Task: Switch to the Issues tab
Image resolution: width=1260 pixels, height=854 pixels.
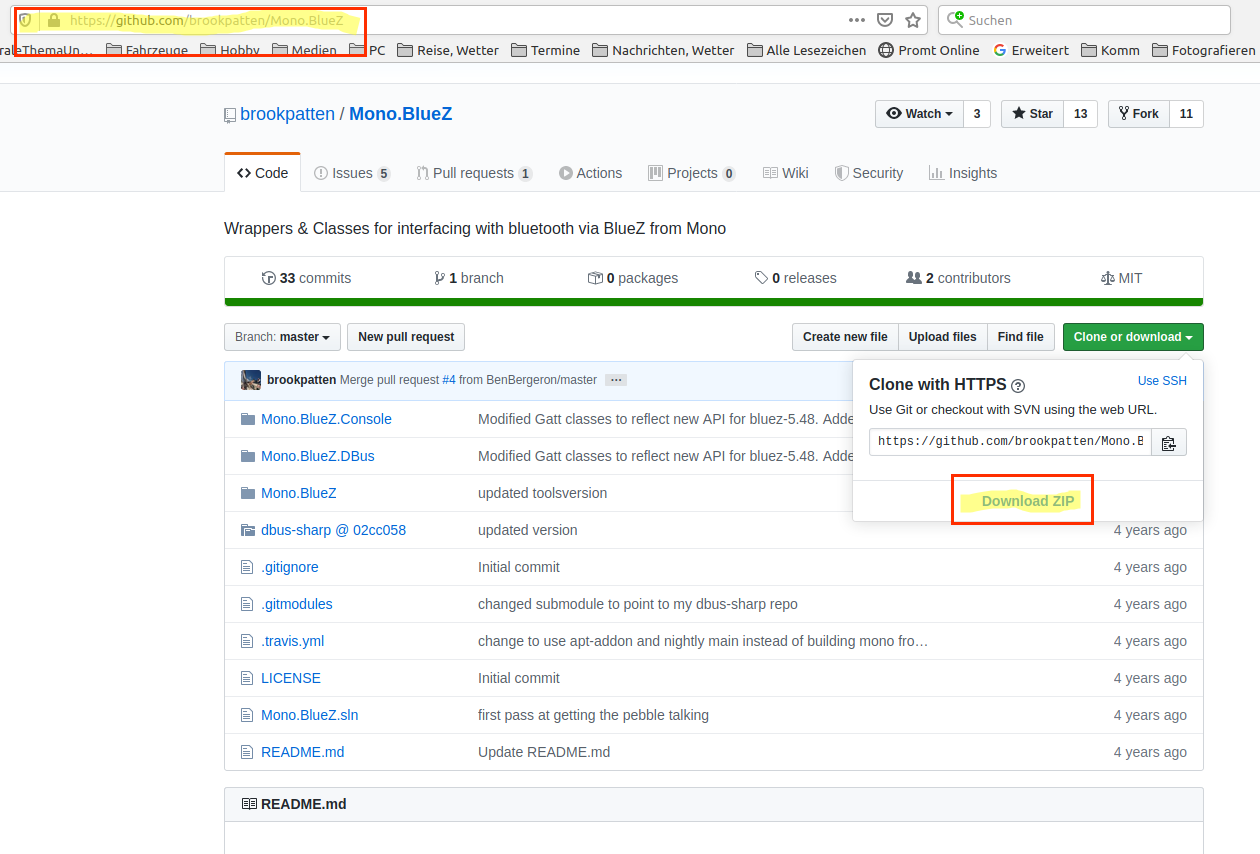Action: [352, 173]
